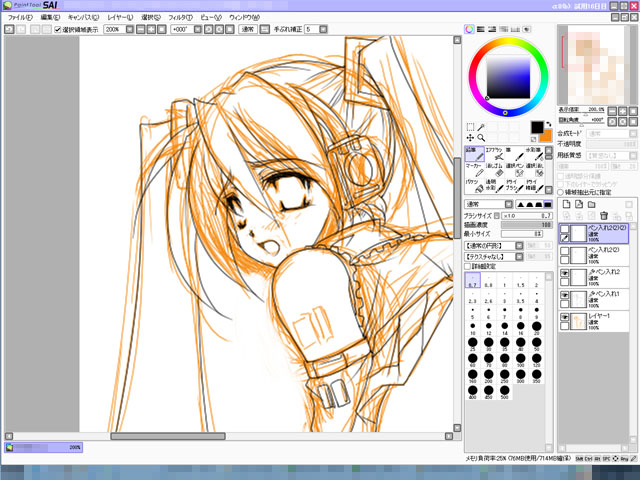Viewport: 640px width, 480px height.
Task: Select the 水彩筆 watercolor brush tool
Action: click(x=534, y=154)
